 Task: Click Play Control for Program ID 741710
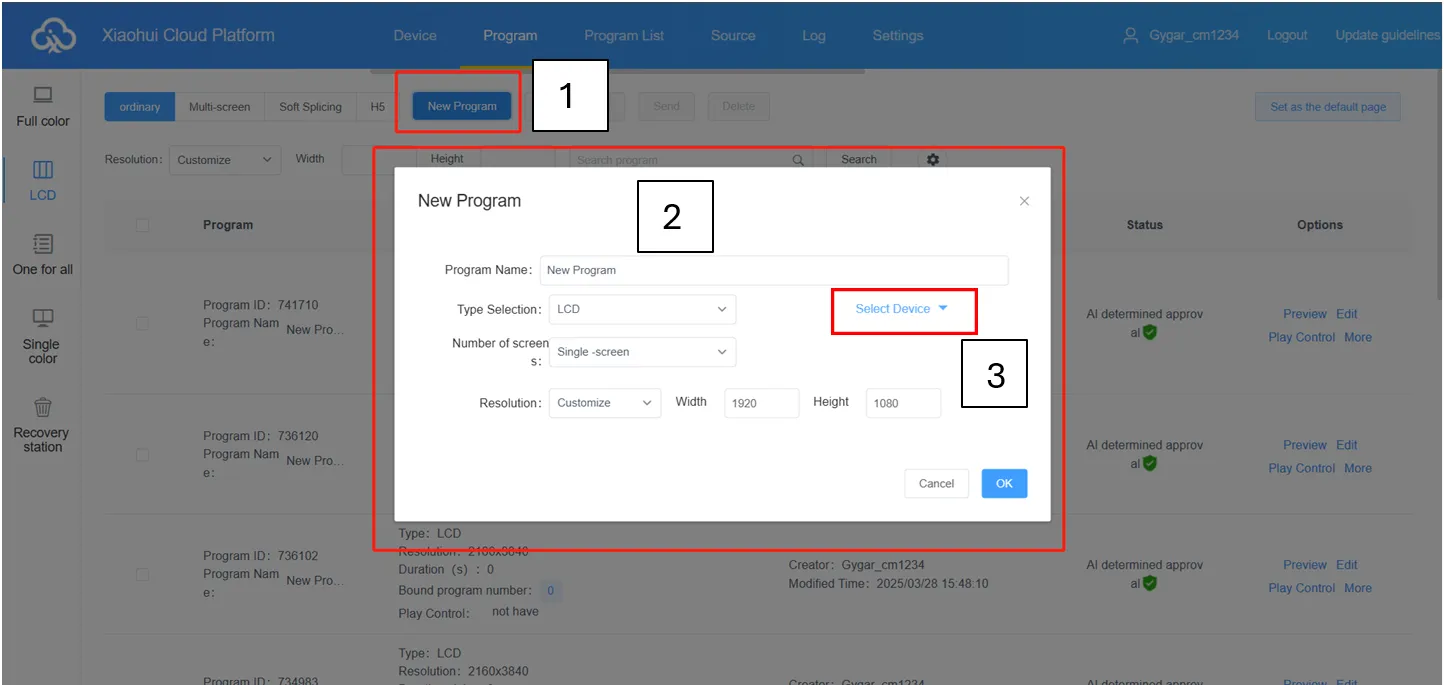click(x=1302, y=337)
